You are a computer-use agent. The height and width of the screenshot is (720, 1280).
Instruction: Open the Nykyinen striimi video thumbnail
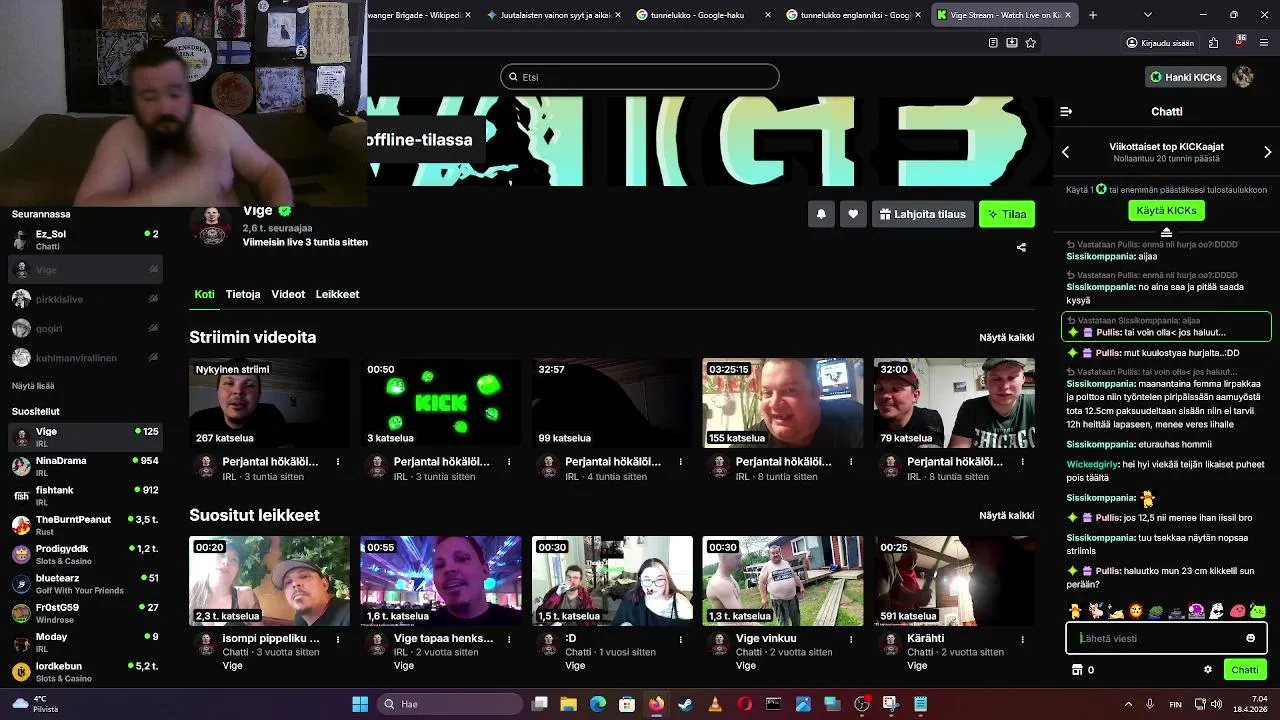tap(269, 403)
